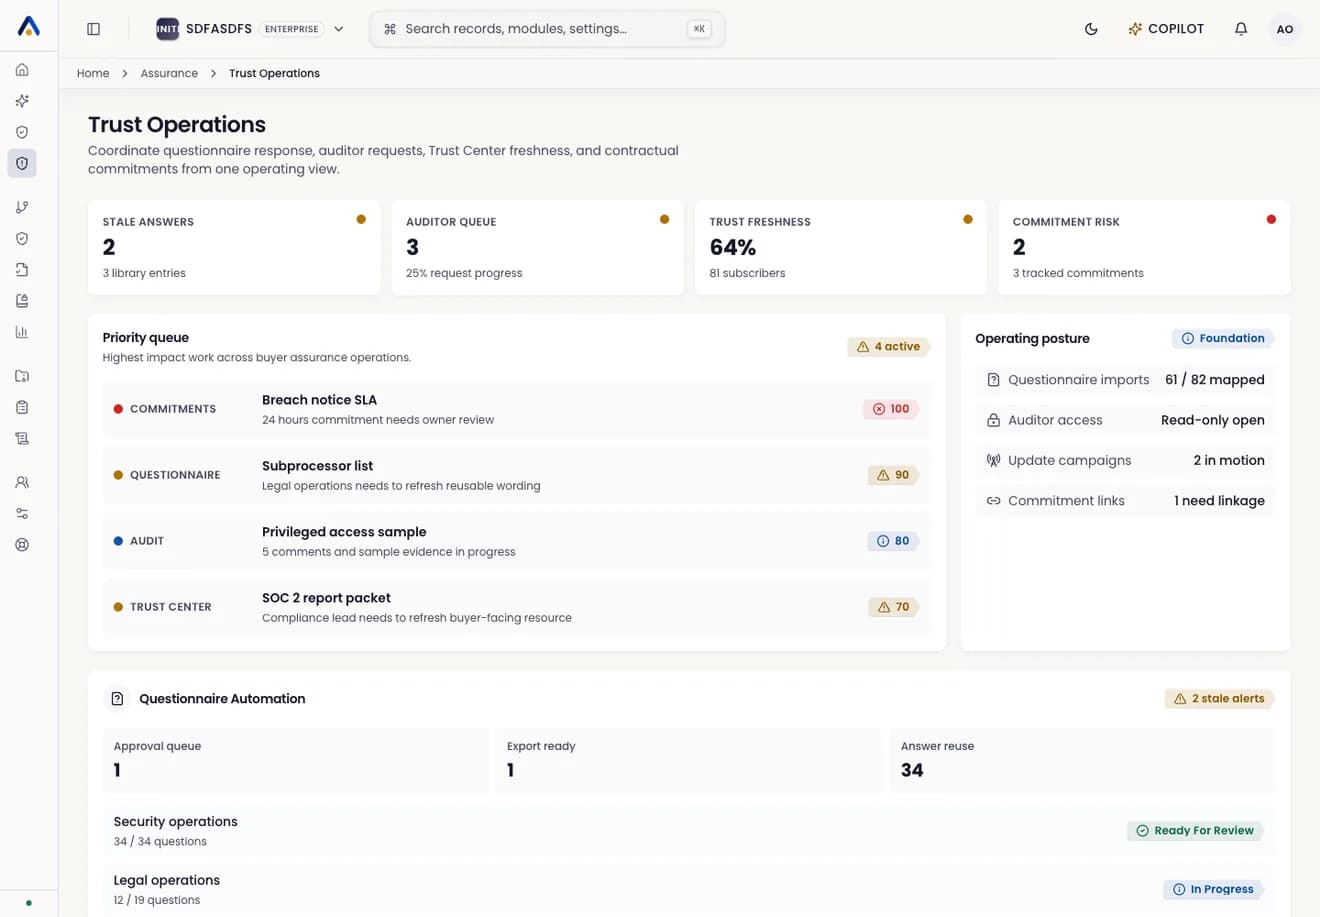Open the sliders settings icon in sidebar

tap(22, 513)
